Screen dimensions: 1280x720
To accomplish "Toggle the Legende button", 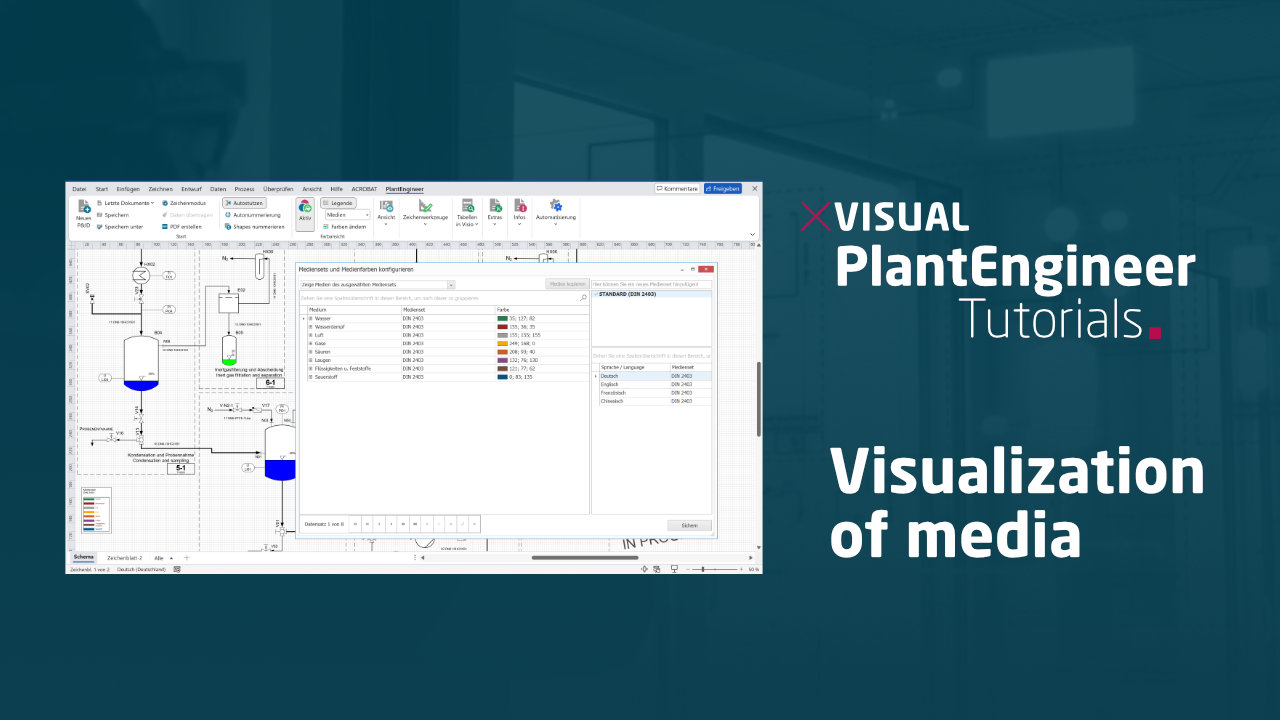I will point(338,203).
